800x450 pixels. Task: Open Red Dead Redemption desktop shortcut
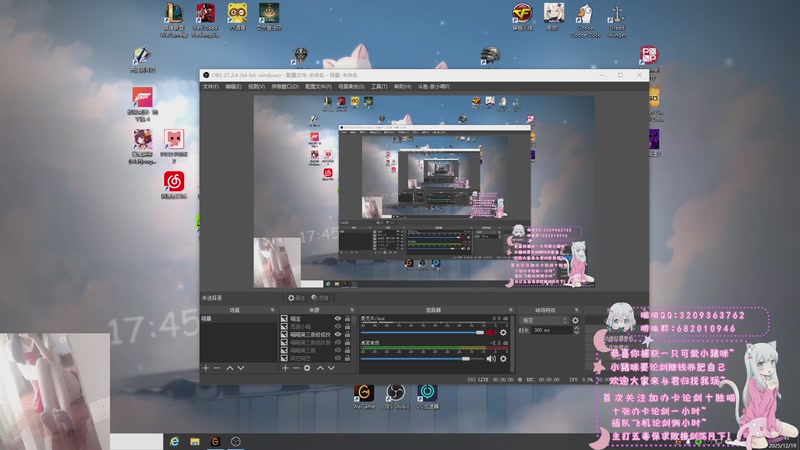(x=206, y=20)
